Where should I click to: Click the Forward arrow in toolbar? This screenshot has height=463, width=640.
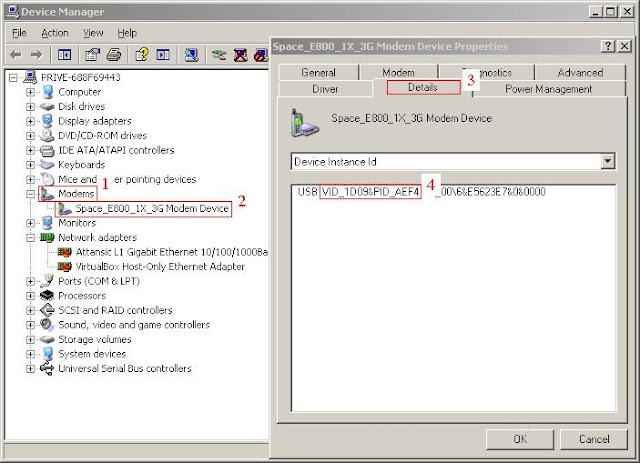click(36, 54)
